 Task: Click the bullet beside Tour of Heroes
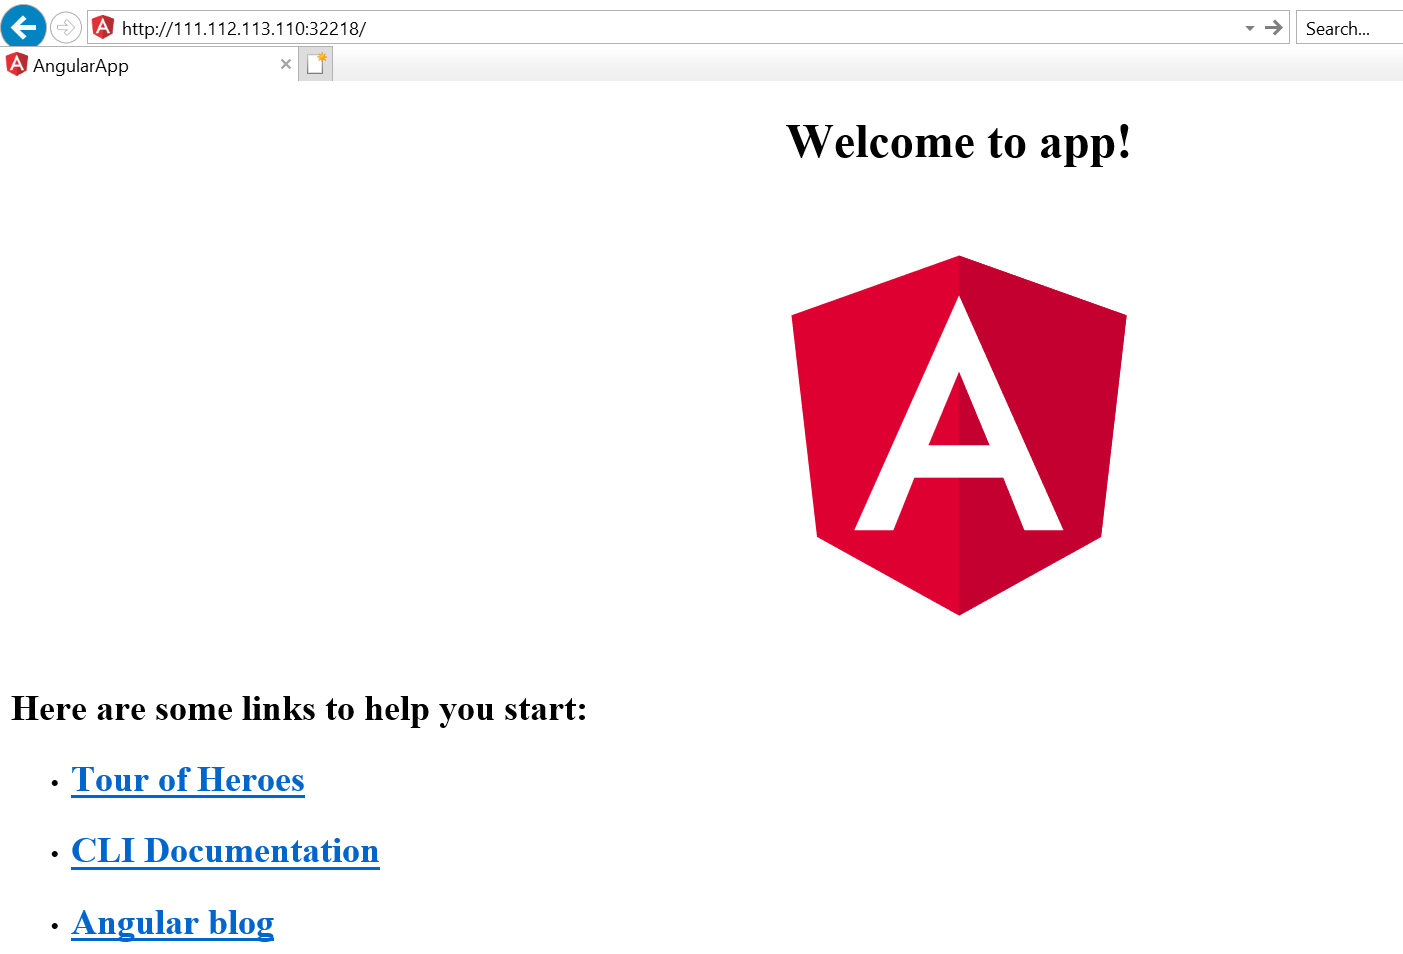click(55, 784)
